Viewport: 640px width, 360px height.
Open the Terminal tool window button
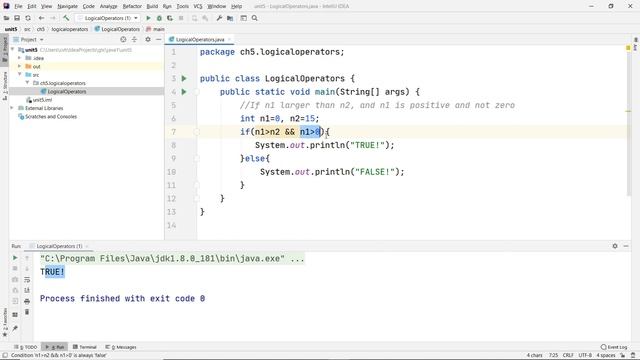[84, 347]
